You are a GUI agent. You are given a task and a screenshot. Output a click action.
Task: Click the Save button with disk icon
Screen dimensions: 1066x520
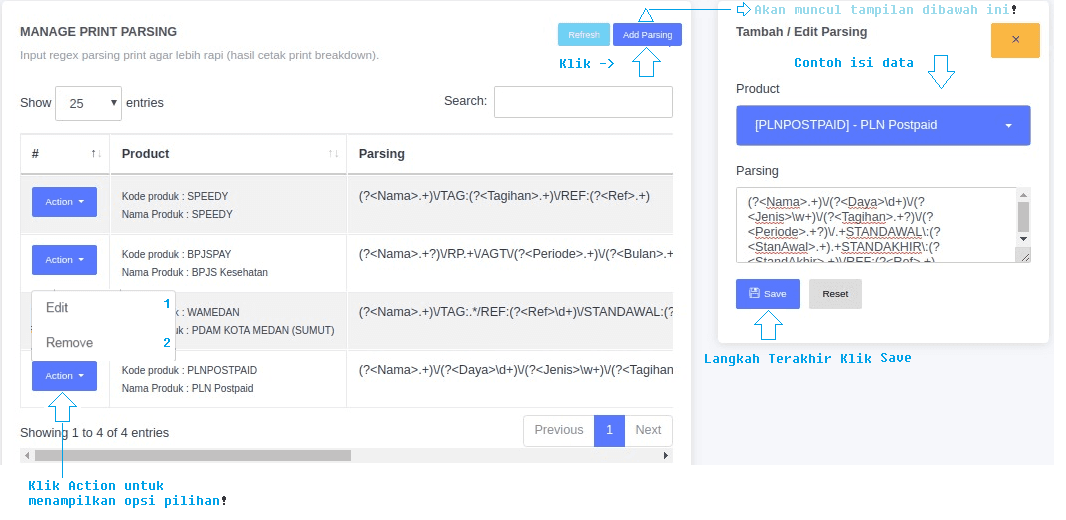pos(767,294)
